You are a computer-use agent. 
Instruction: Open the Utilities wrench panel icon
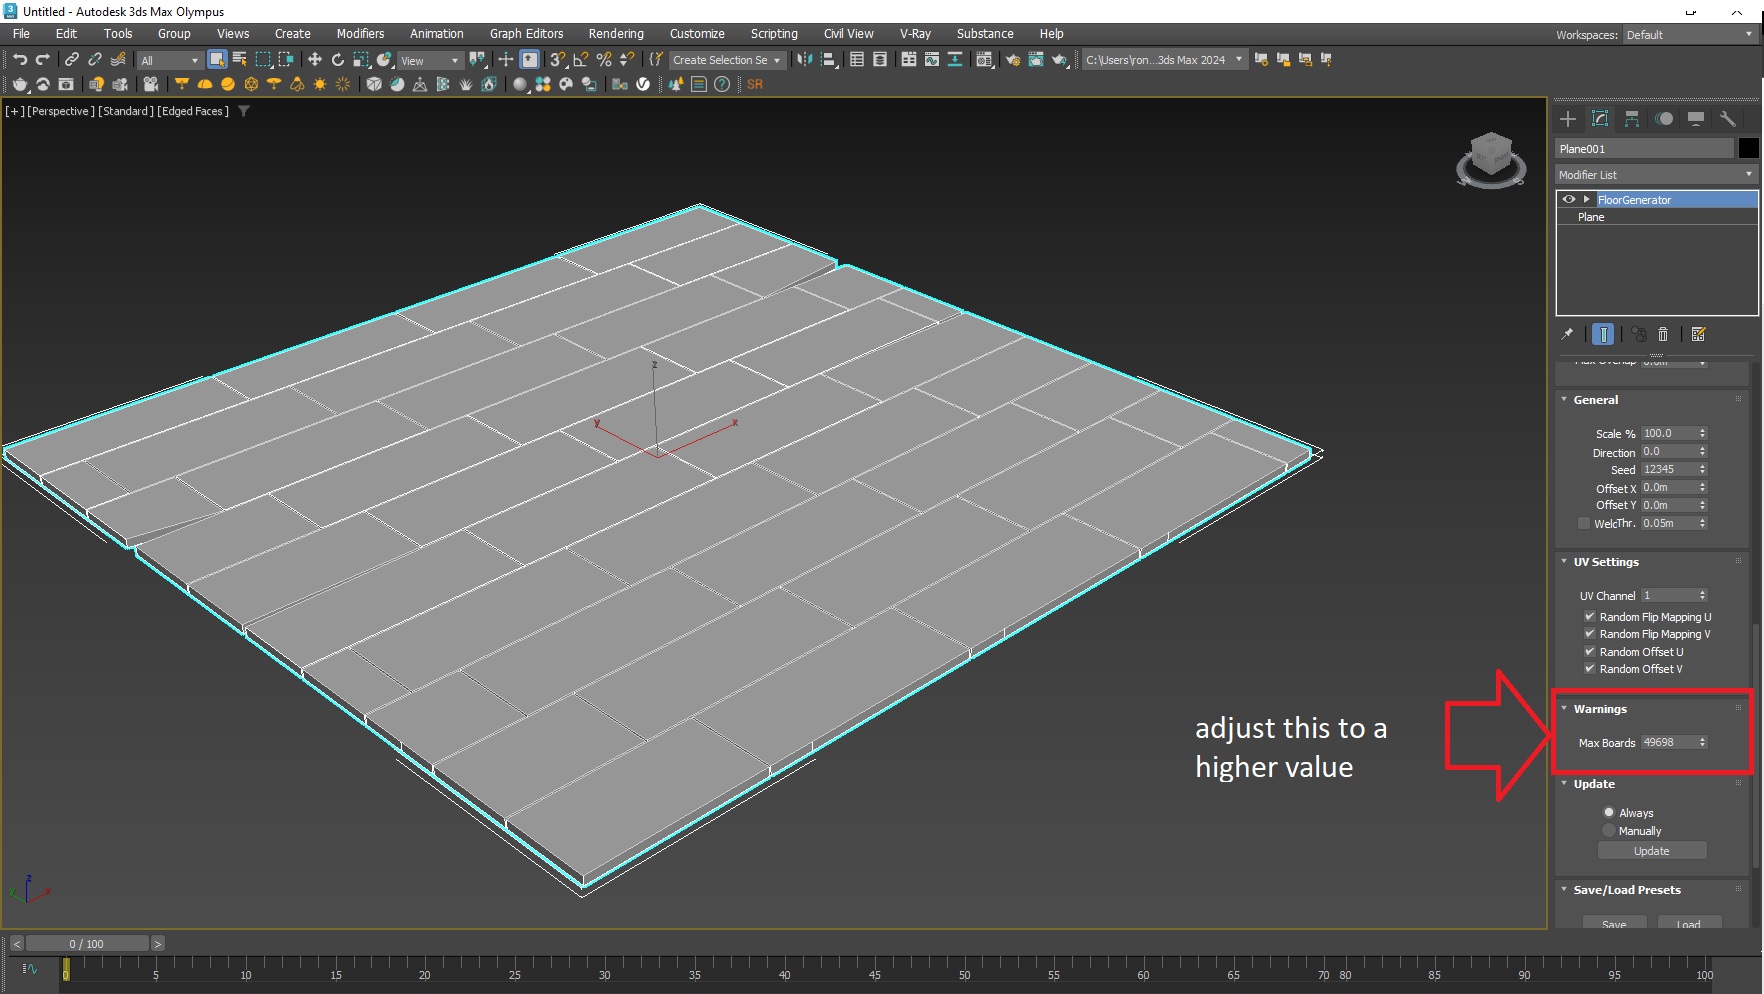pos(1728,119)
